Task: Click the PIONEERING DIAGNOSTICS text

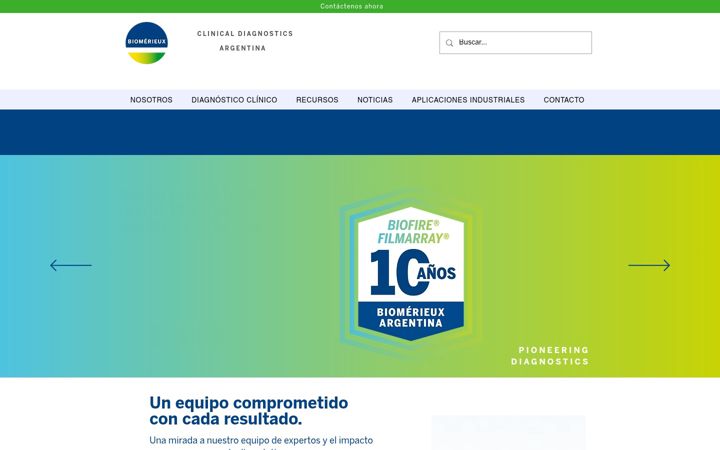Action: [x=550, y=356]
